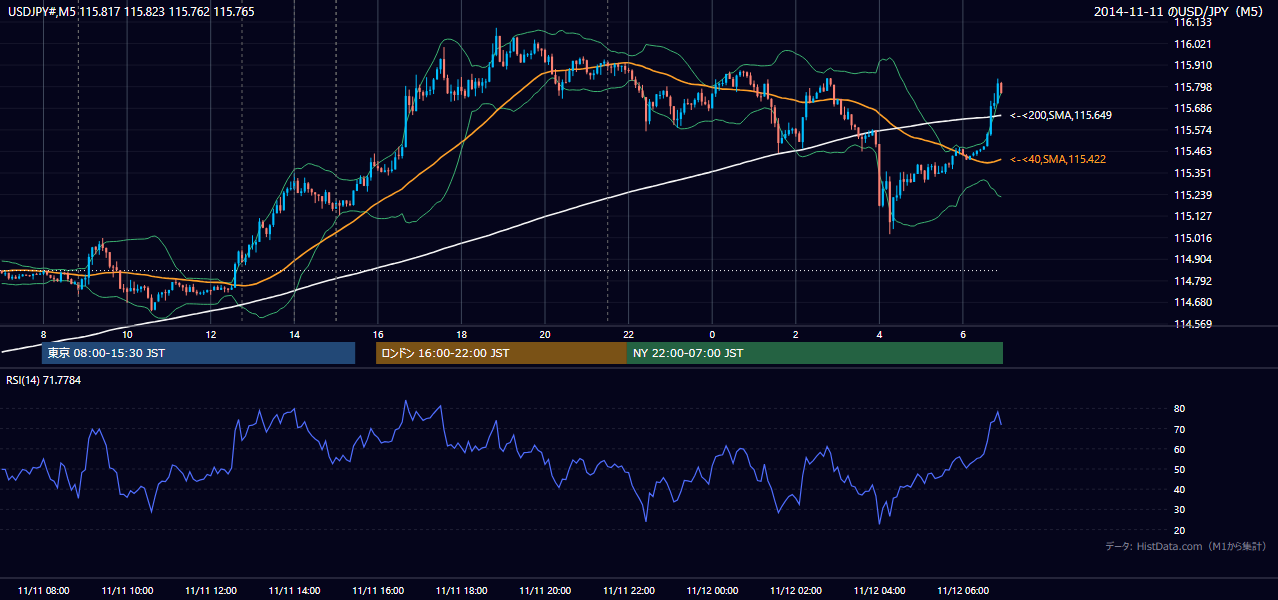
Task: Click hour label 16 under the price chart
Action: tap(378, 333)
